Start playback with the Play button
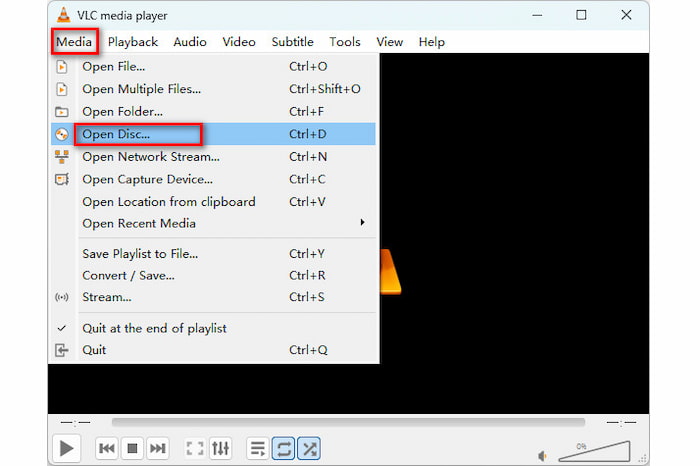The height and width of the screenshot is (466, 700). [66, 448]
